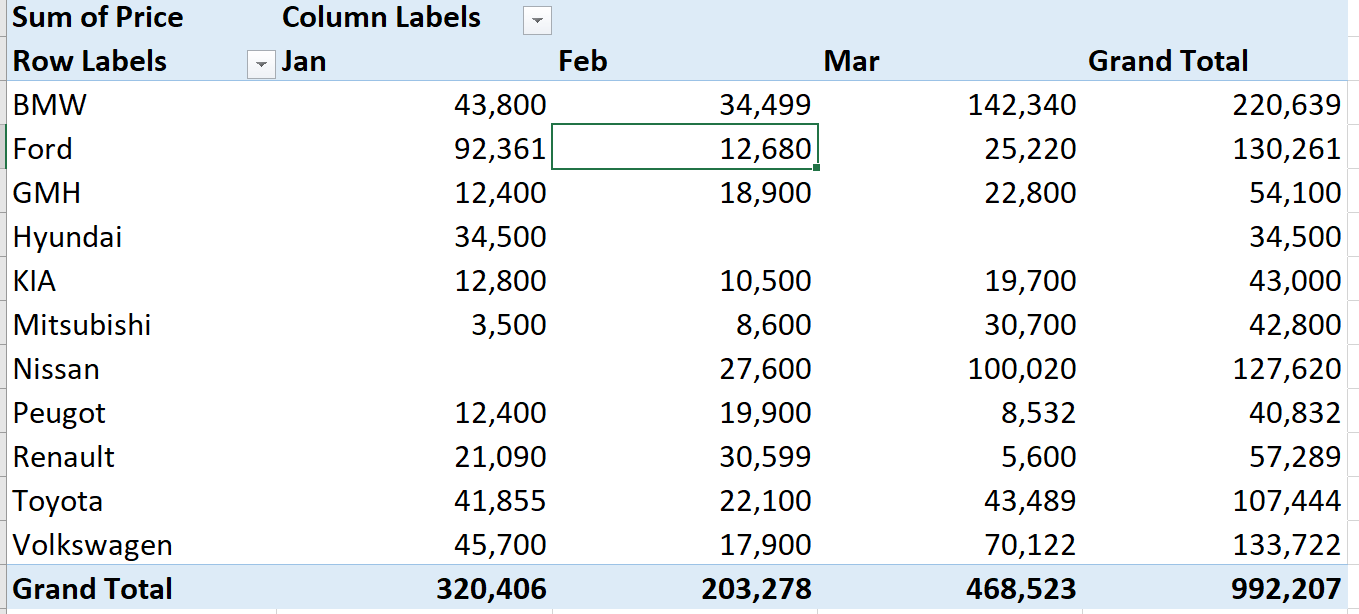
Task: Click Ford total 130,261
Action: click(1286, 149)
